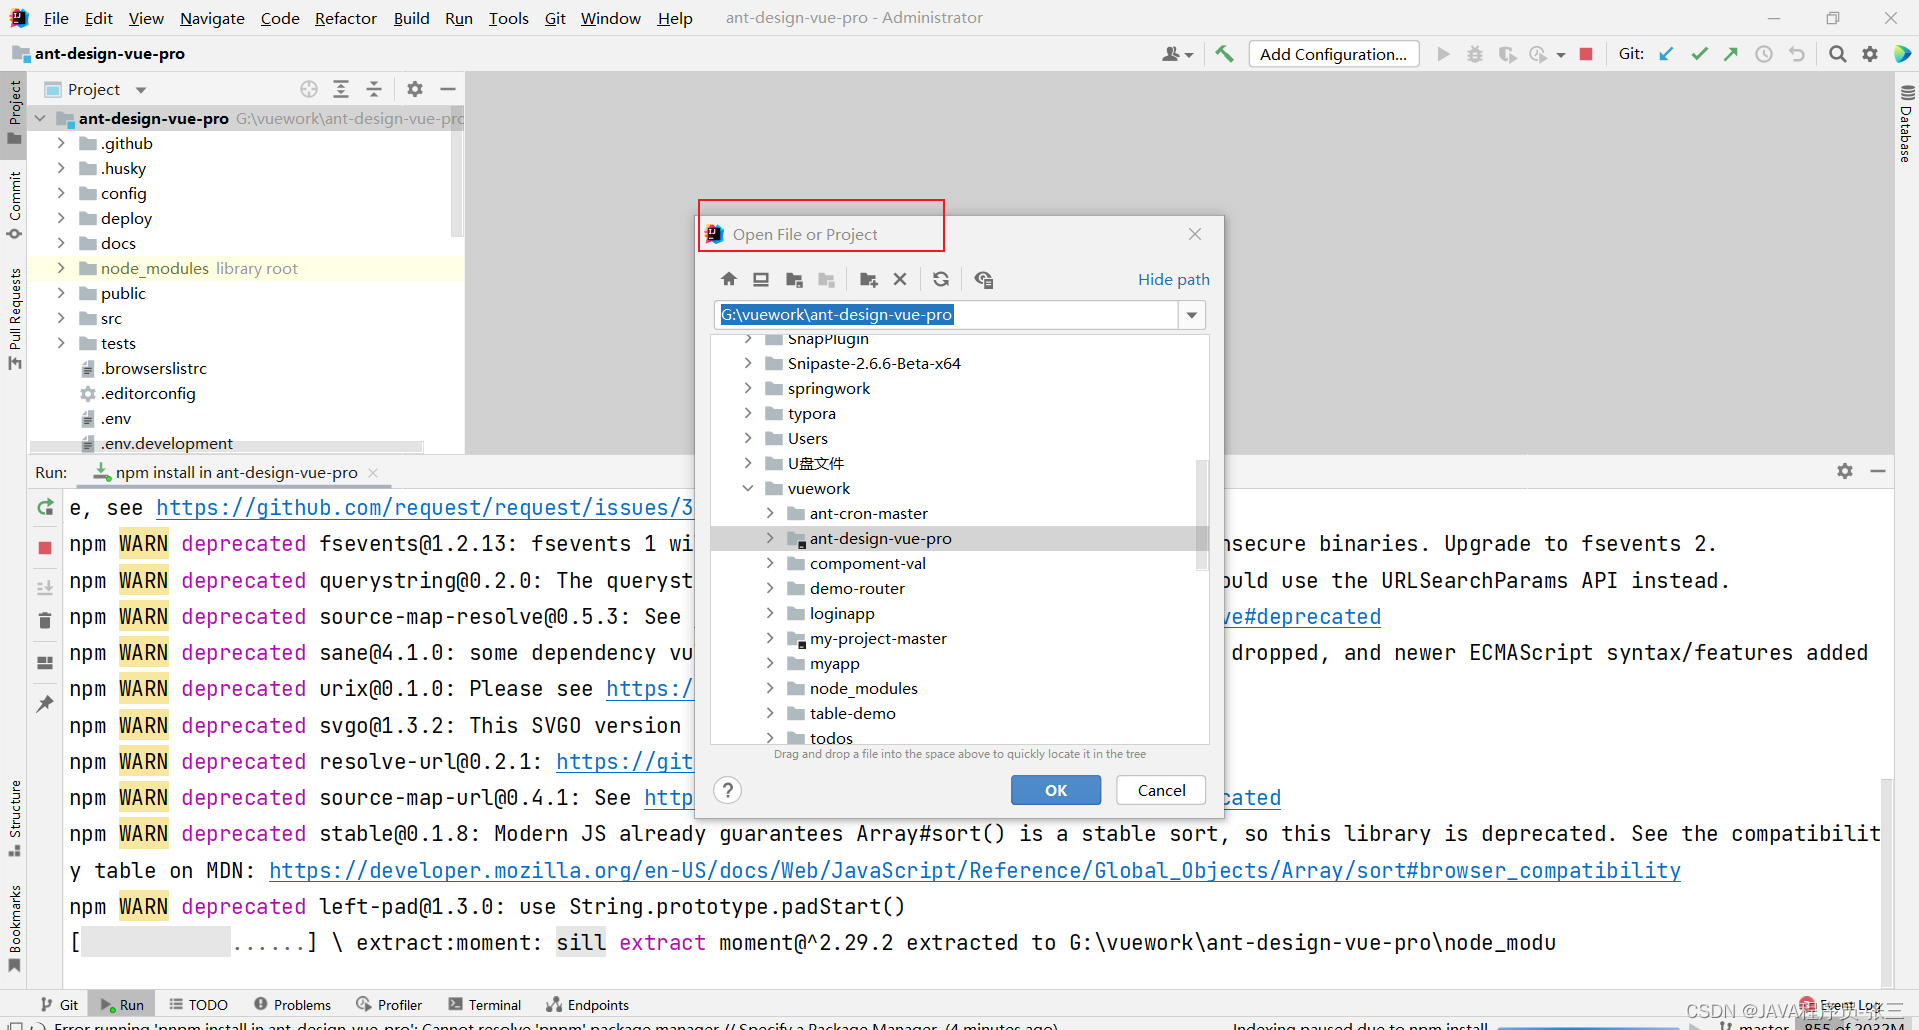1919x1030 pixels.
Task: Open the Endpoints tool tab
Action: click(x=588, y=1005)
